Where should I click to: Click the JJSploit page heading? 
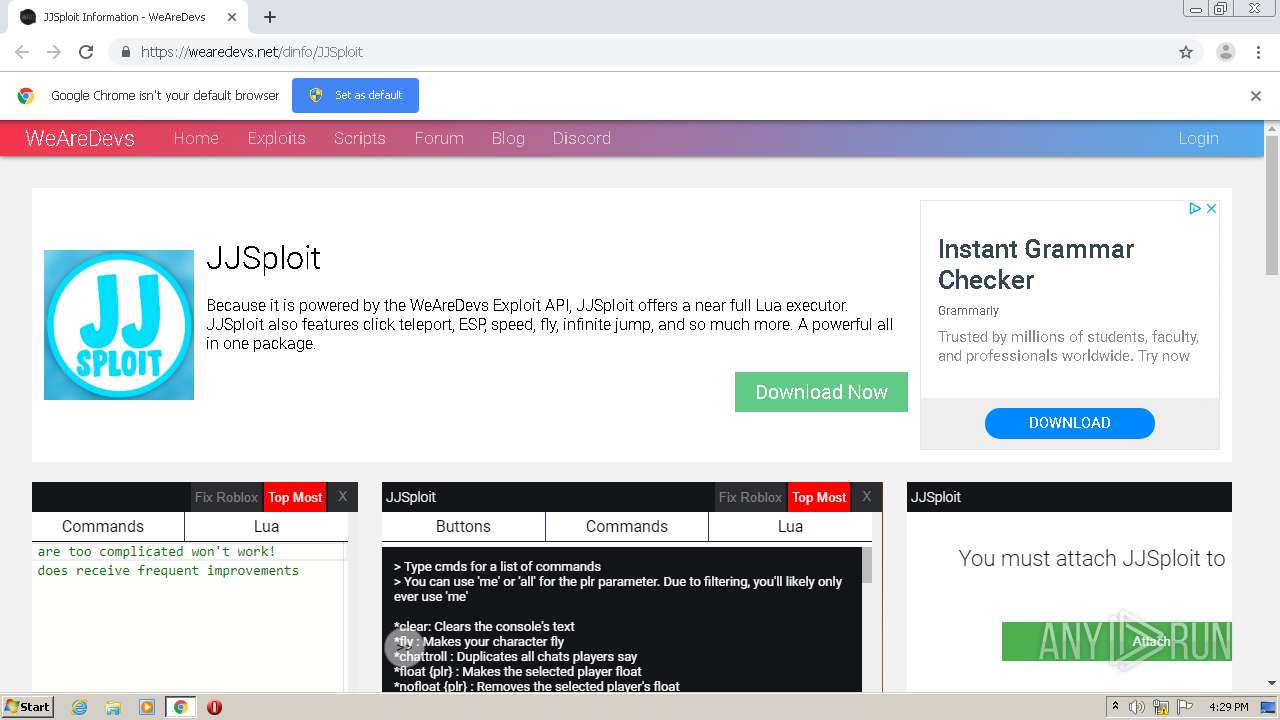coord(263,258)
